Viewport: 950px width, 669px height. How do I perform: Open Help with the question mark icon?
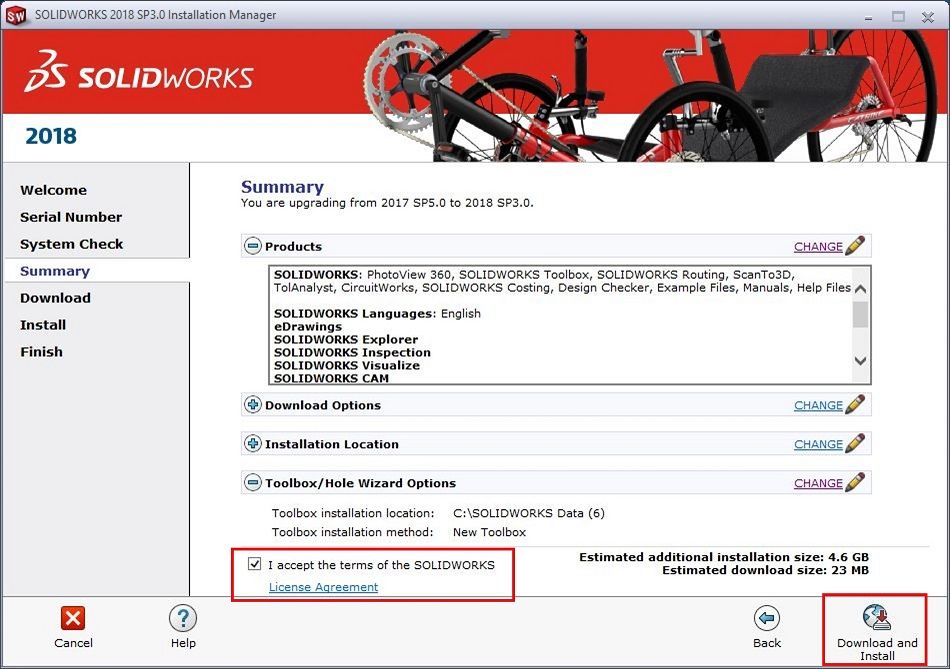(x=183, y=619)
